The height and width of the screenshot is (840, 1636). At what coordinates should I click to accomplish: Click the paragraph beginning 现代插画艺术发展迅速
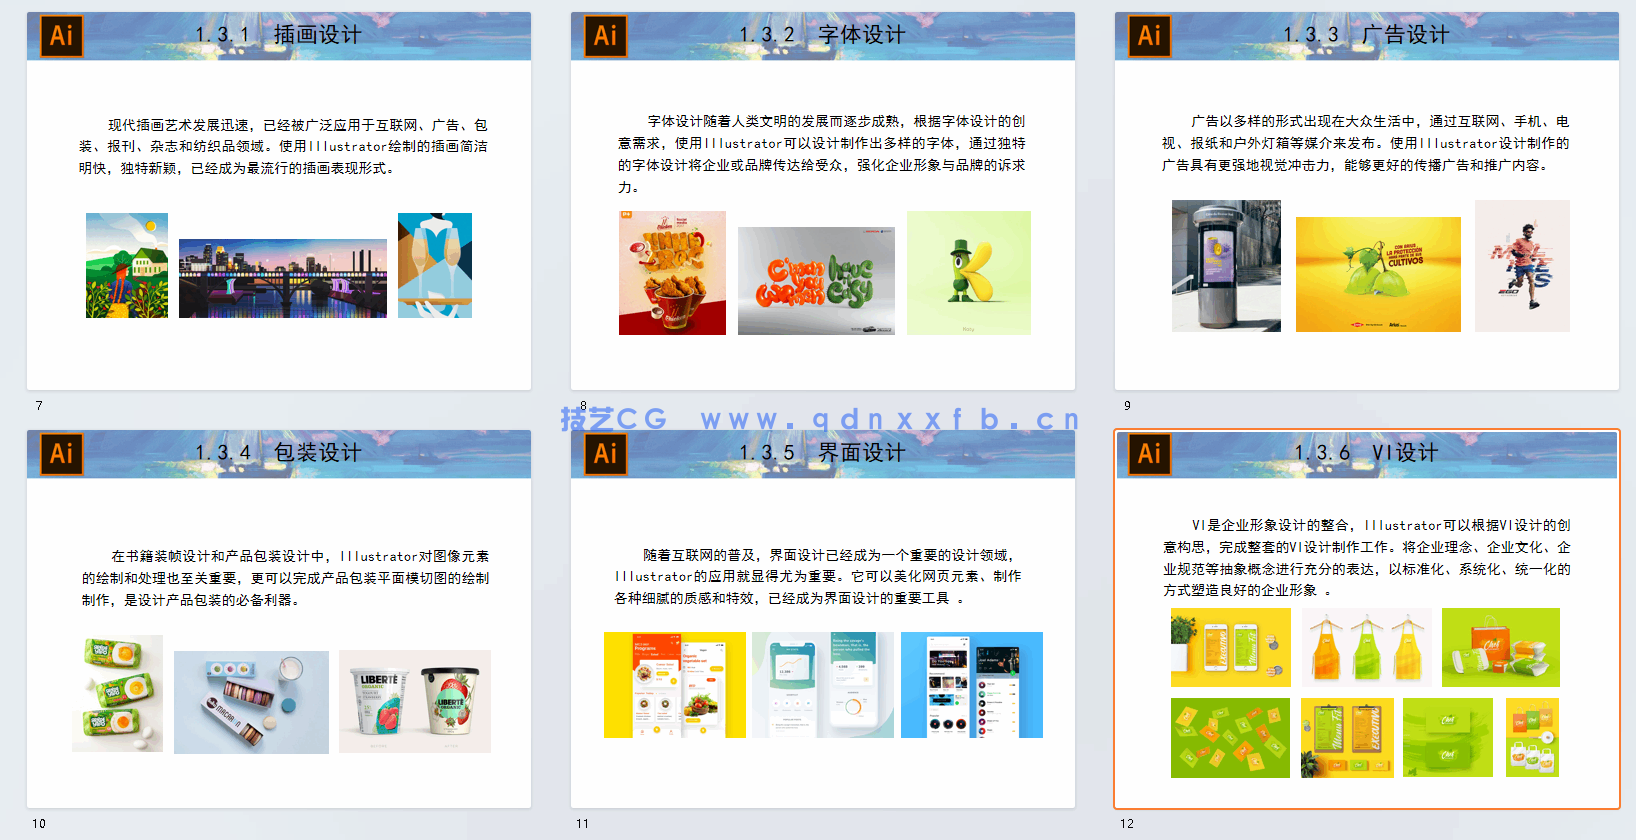pyautogui.click(x=284, y=147)
